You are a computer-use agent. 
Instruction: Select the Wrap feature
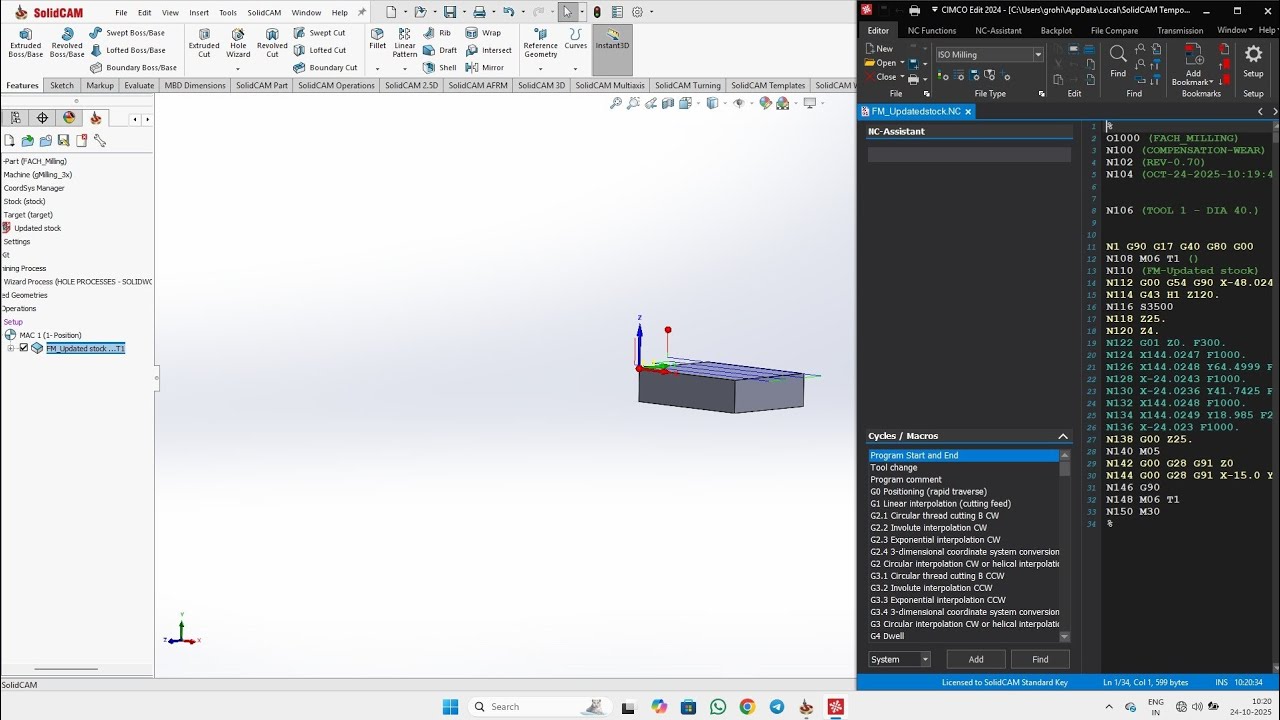click(x=483, y=33)
